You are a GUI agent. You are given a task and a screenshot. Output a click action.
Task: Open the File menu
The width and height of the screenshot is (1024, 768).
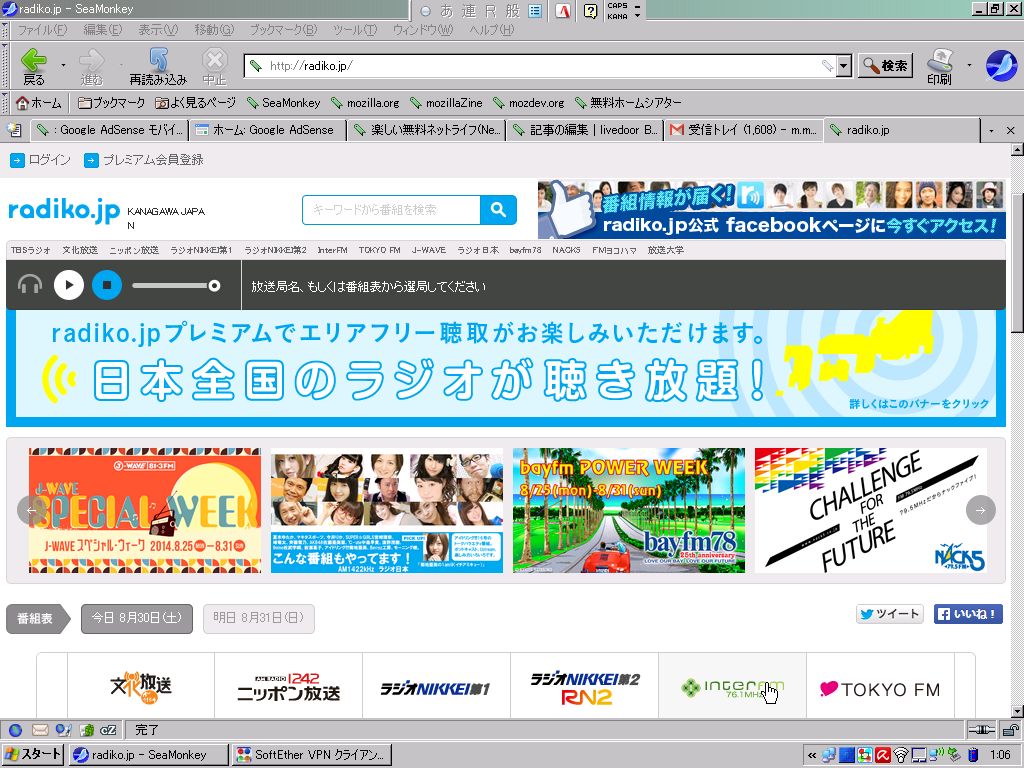[x=42, y=29]
